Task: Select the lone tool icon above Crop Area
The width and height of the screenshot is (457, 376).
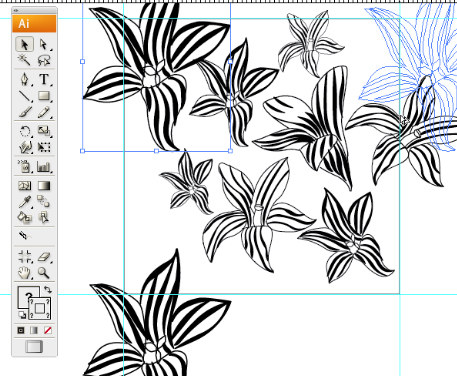Action: pyautogui.click(x=24, y=236)
